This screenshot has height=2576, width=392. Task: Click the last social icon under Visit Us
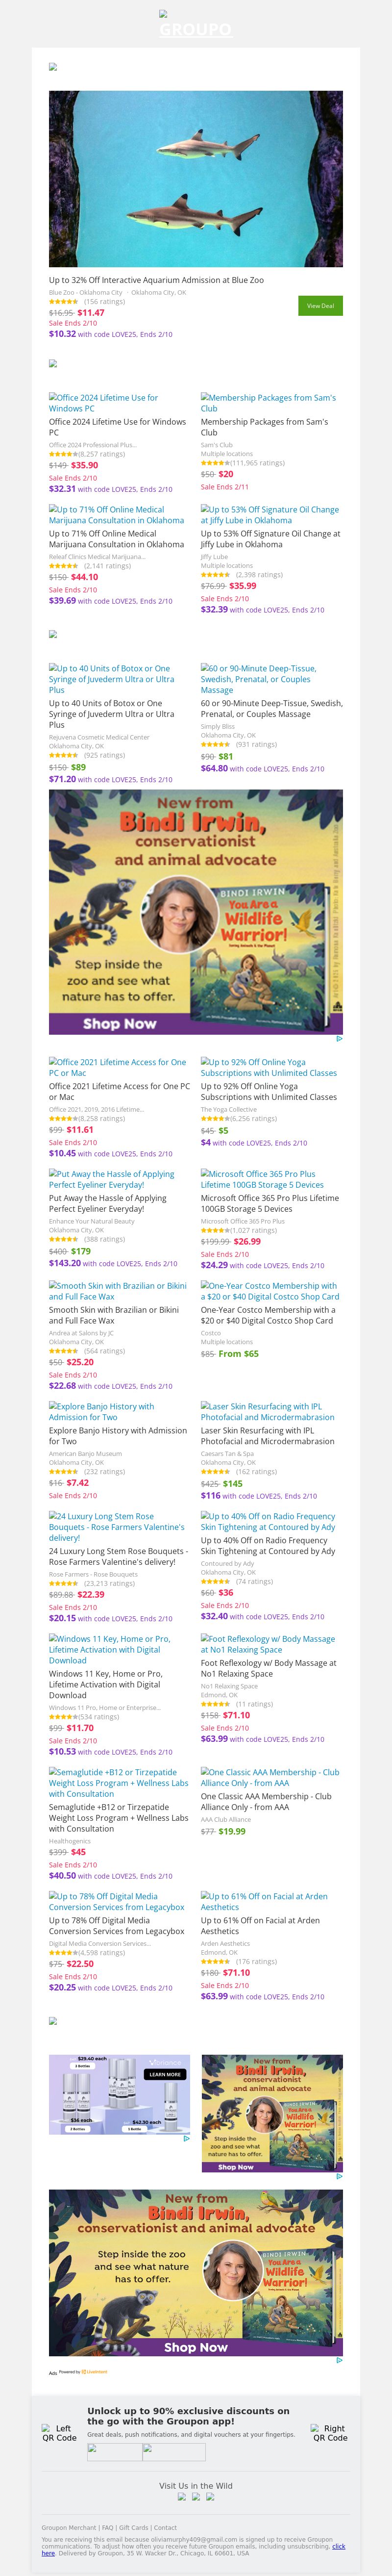coord(210,2496)
